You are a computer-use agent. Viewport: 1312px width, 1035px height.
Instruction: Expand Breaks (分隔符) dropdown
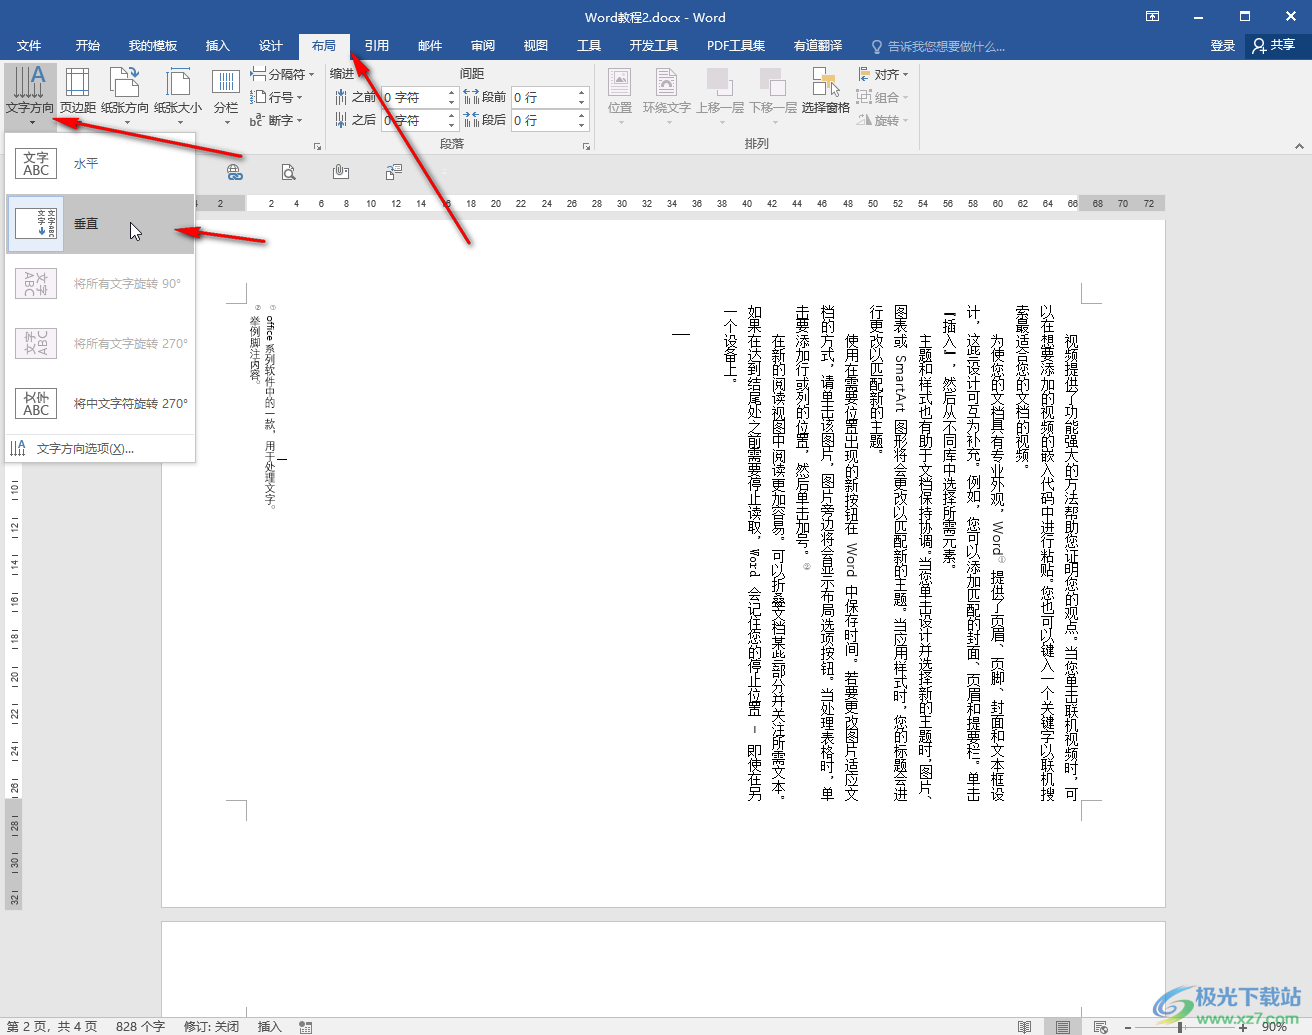(282, 74)
